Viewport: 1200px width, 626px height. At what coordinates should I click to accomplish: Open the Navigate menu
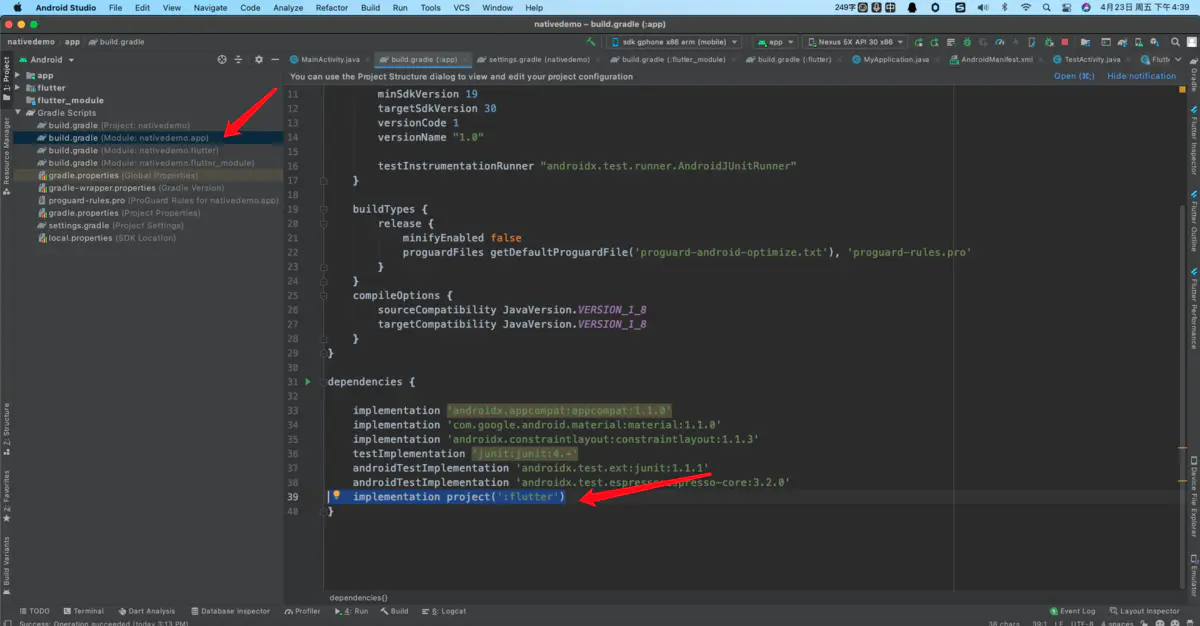pos(210,7)
